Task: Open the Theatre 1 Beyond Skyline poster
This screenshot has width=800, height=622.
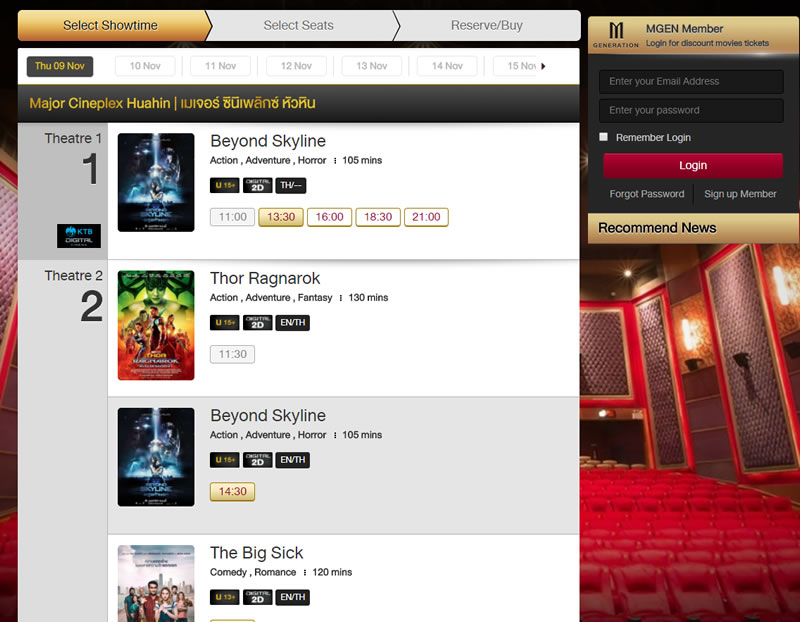Action: (x=156, y=183)
